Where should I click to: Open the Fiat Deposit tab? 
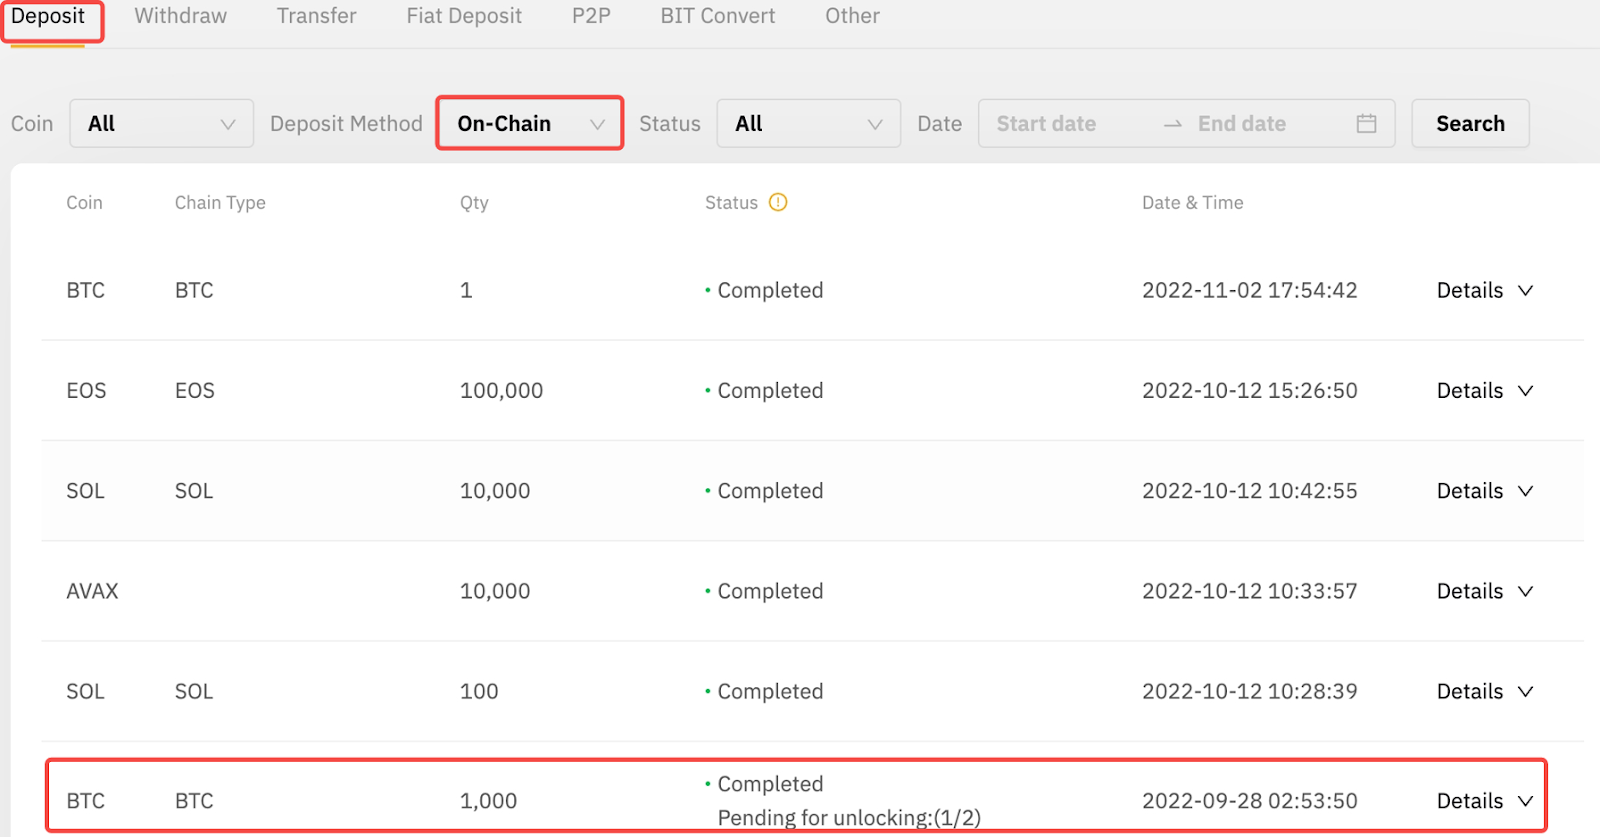coord(464,16)
